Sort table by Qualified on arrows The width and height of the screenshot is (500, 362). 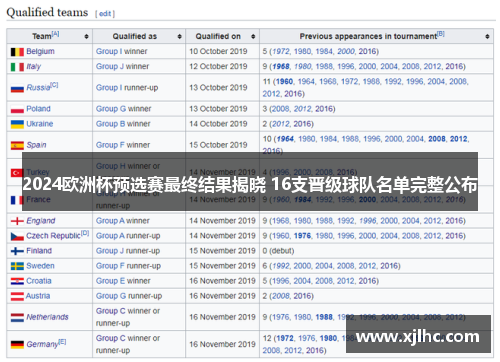253,36
